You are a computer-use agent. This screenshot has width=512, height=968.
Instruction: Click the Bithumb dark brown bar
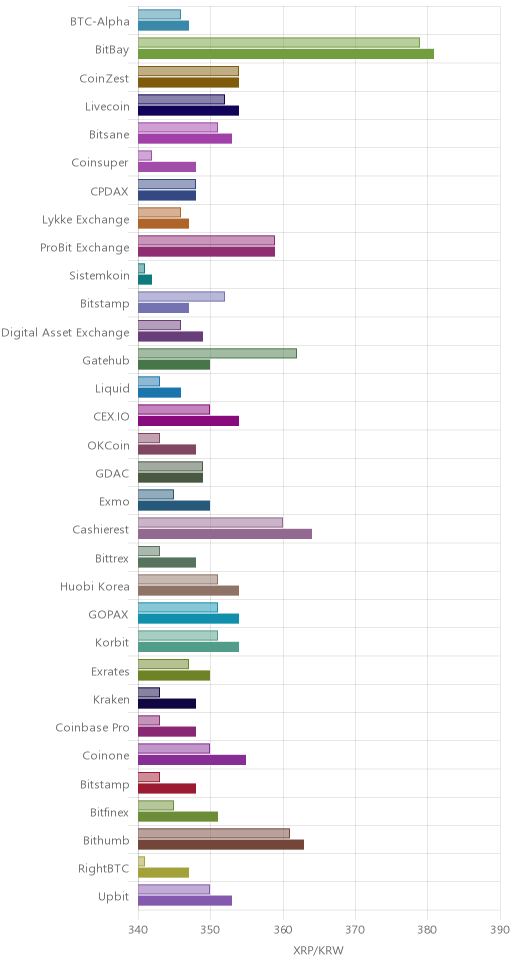click(x=220, y=845)
